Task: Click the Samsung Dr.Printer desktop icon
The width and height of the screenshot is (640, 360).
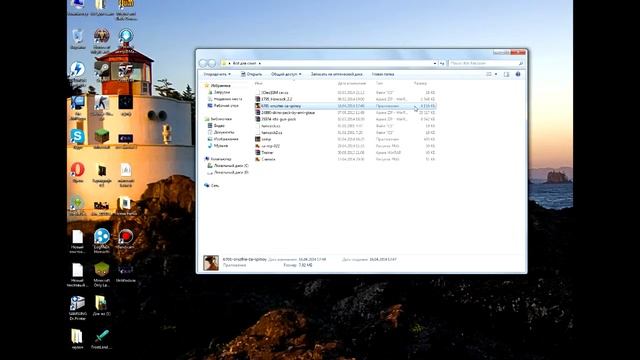Action: click(x=77, y=307)
